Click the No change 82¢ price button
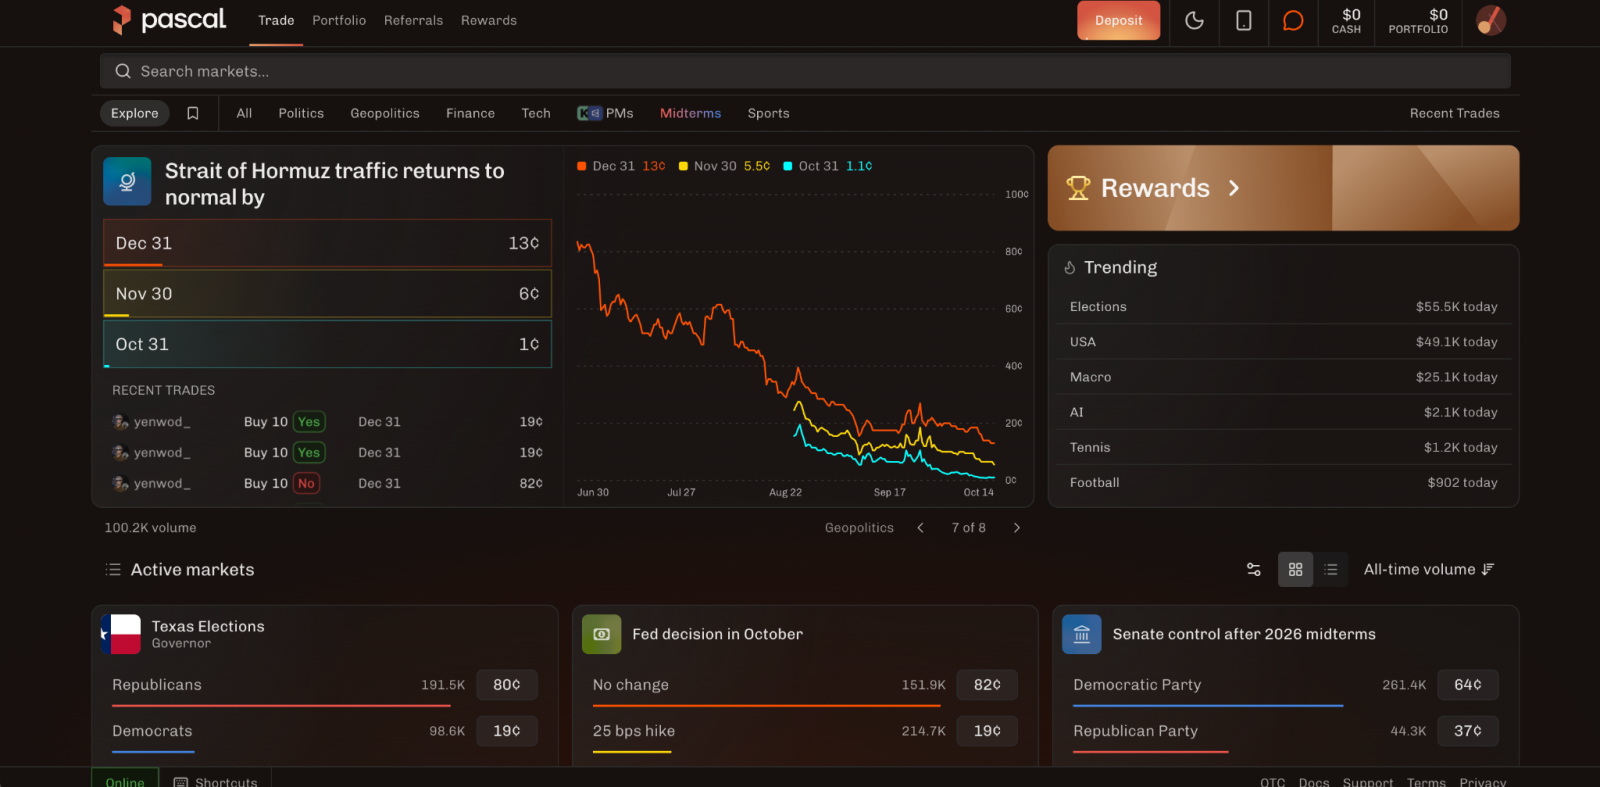The height and width of the screenshot is (787, 1600). coord(987,685)
